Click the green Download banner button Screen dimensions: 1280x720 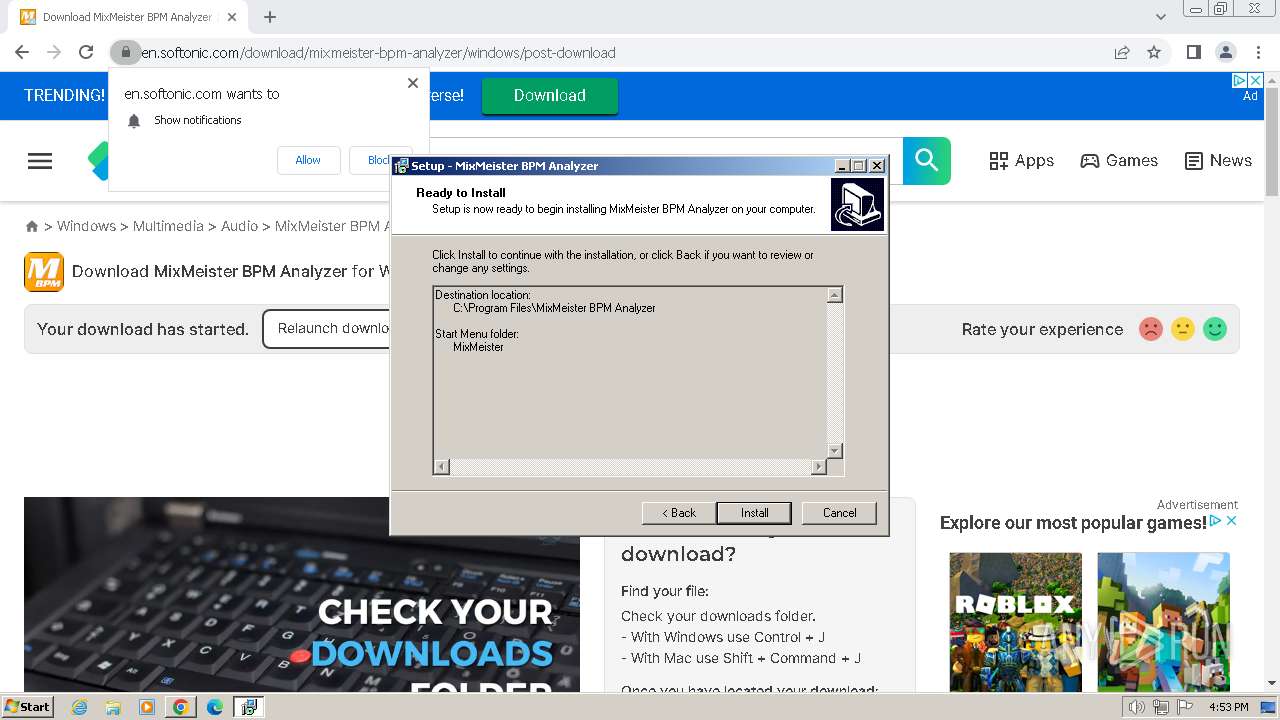tap(550, 95)
